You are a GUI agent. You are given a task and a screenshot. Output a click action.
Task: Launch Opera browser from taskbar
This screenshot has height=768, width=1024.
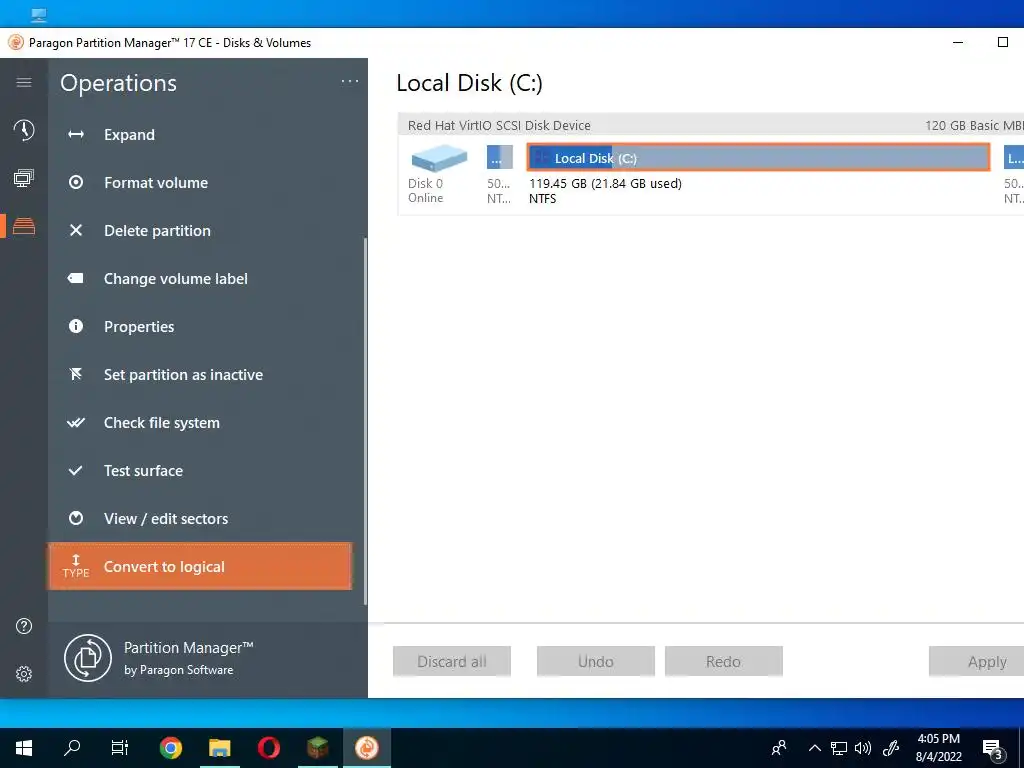(x=268, y=748)
